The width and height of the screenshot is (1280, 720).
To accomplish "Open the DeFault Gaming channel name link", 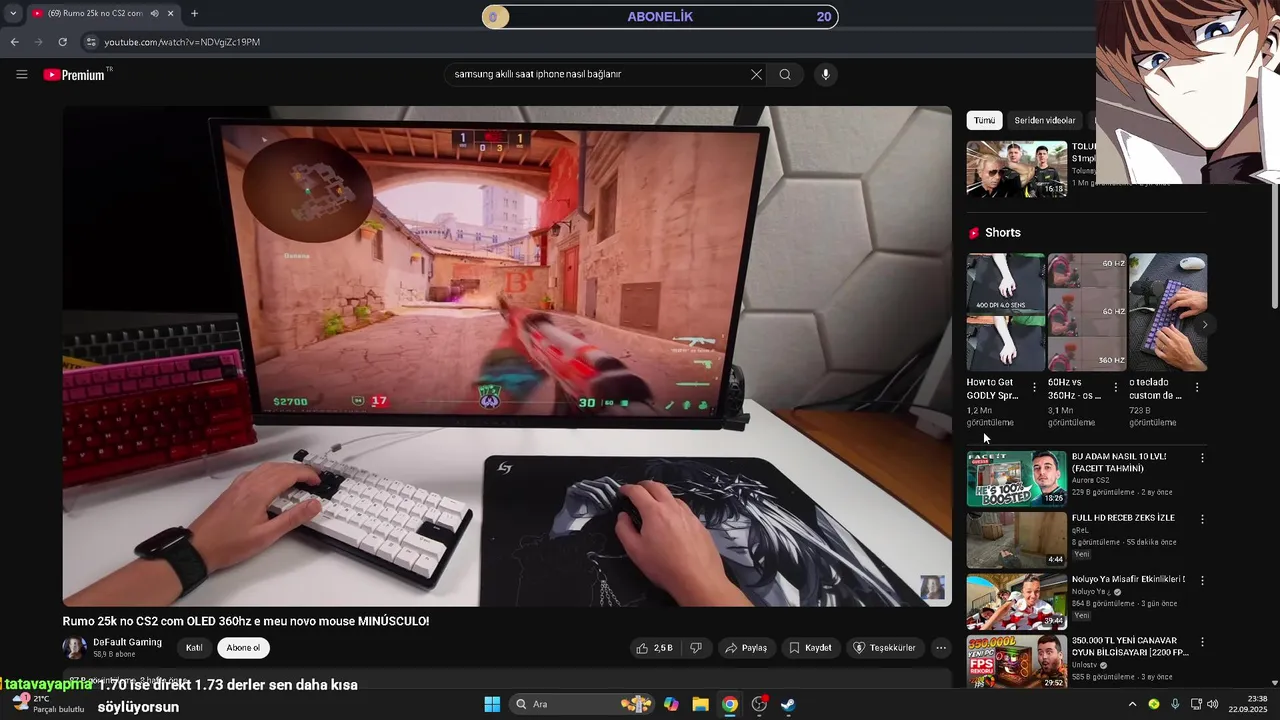I will 127,642.
